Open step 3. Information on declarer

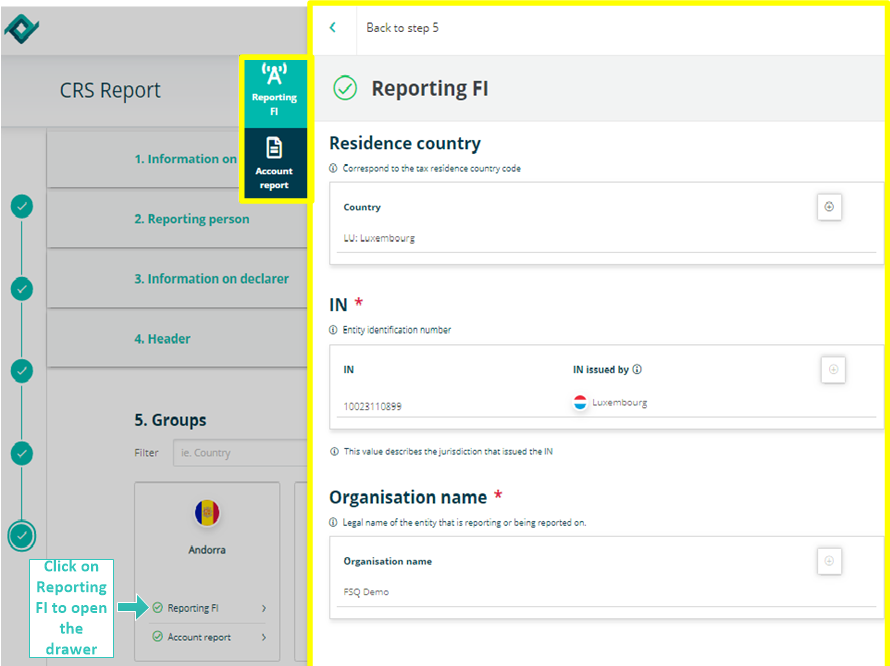tap(211, 279)
